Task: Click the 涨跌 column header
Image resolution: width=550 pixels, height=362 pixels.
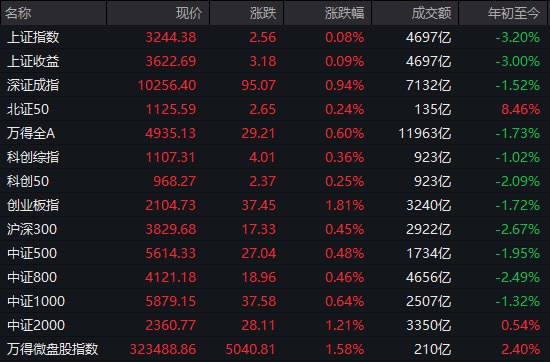Action: (246, 13)
